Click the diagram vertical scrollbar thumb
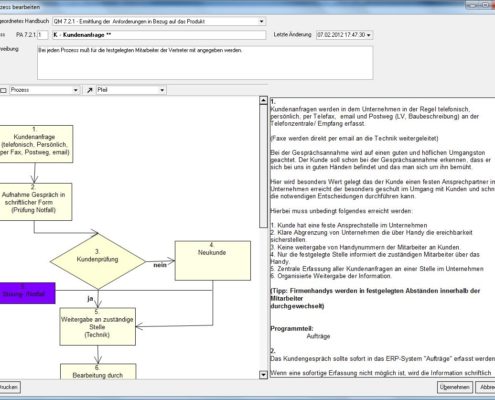Image resolution: width=495 pixels, height=400 pixels. [x=263, y=166]
